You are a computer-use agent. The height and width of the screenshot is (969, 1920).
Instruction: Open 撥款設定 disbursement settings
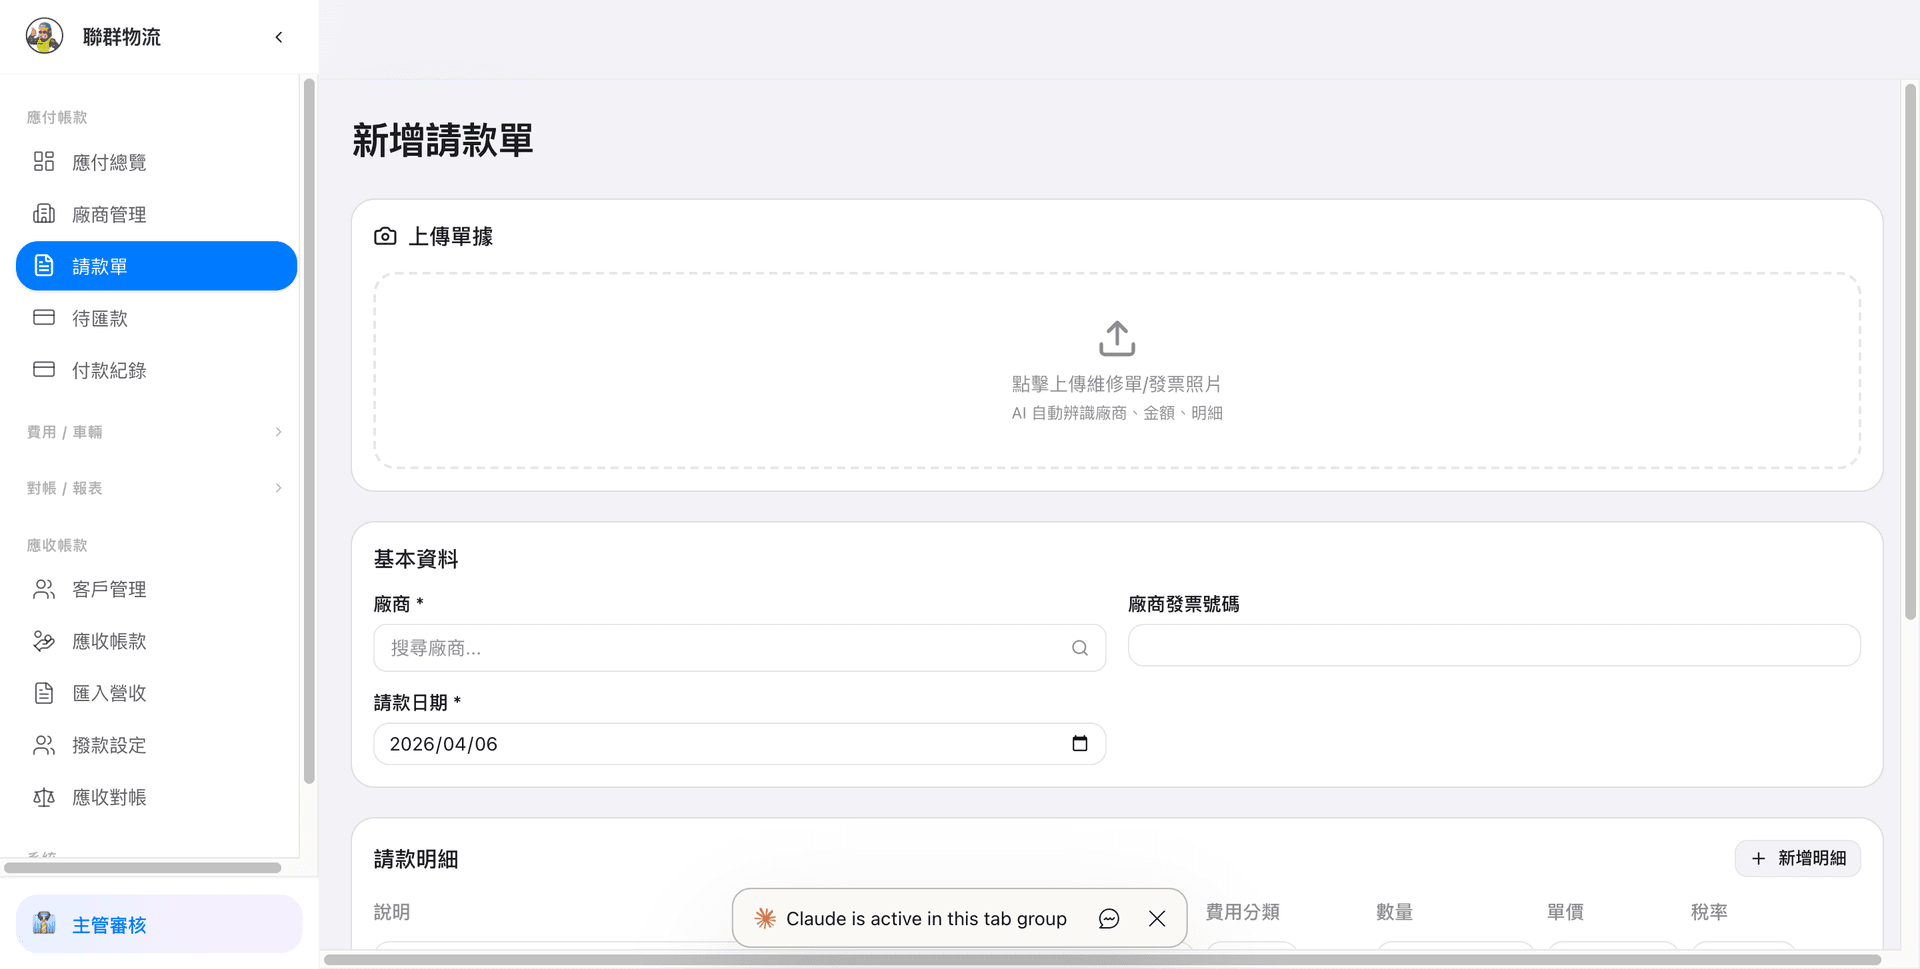click(43, 745)
